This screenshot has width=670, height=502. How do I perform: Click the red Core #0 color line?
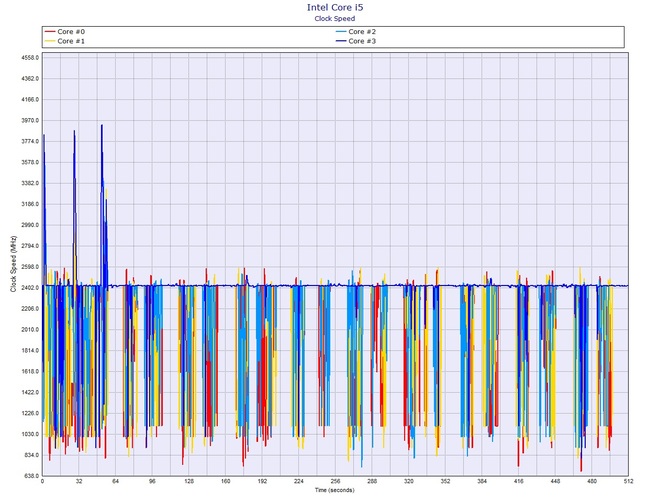pyautogui.click(x=50, y=32)
